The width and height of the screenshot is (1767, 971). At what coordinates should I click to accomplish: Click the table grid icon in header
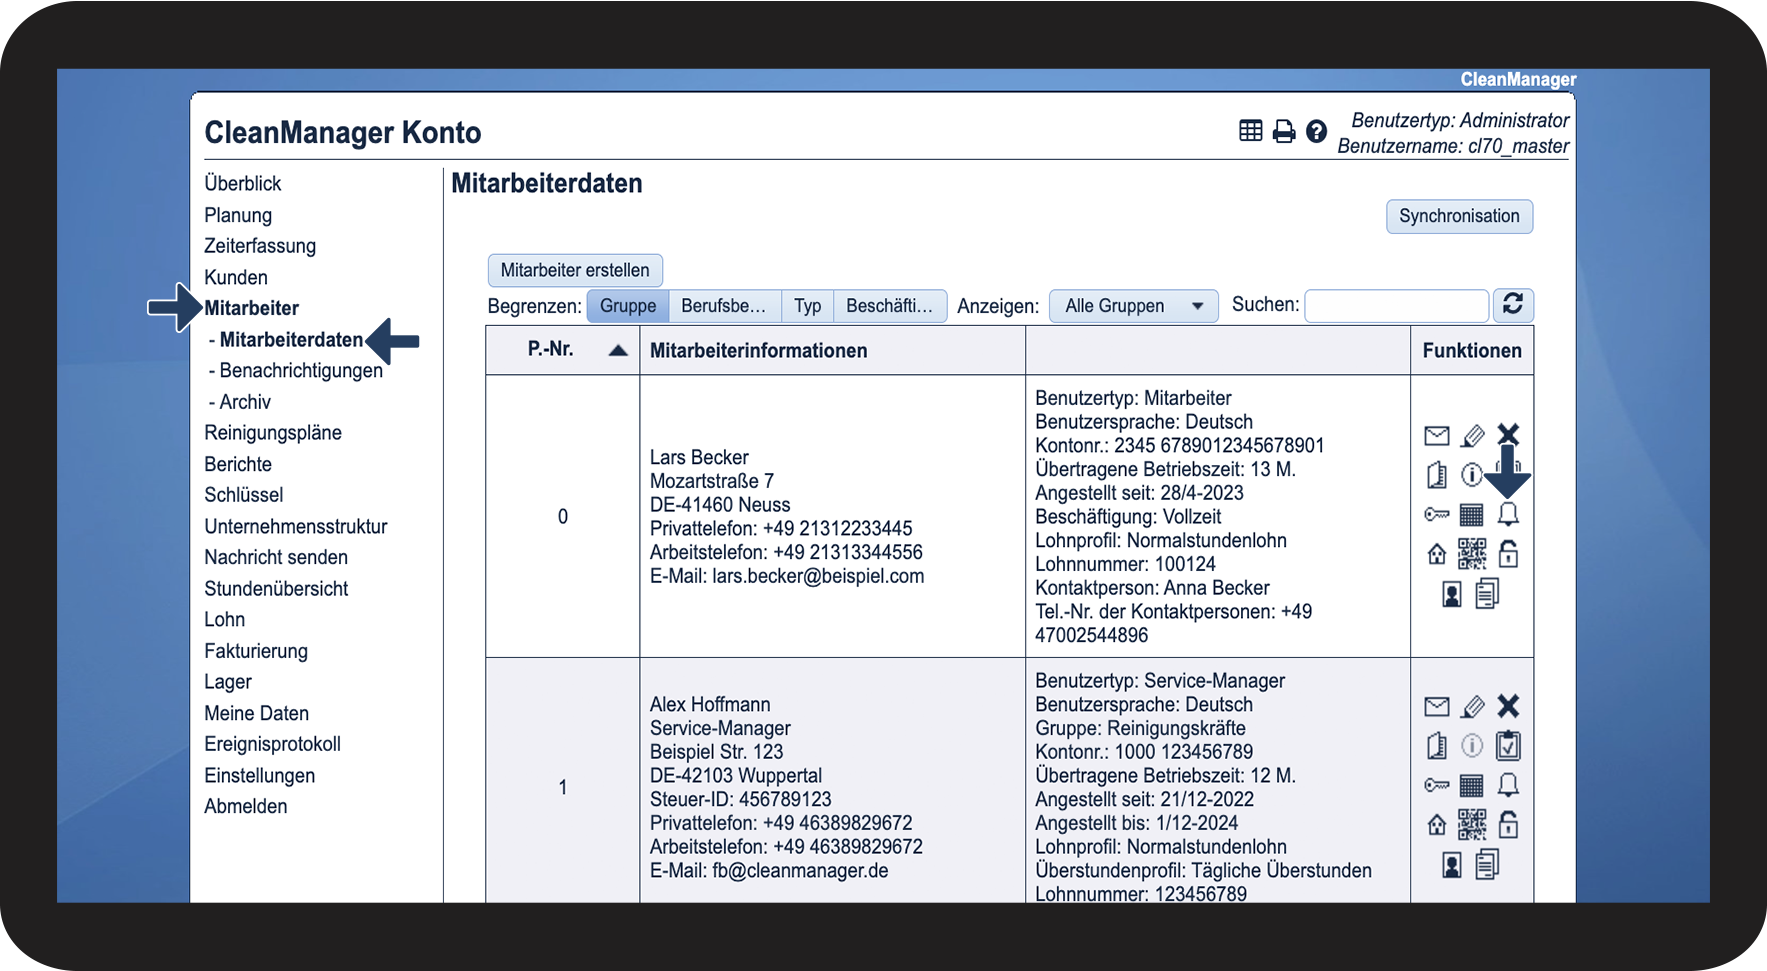pos(1250,131)
